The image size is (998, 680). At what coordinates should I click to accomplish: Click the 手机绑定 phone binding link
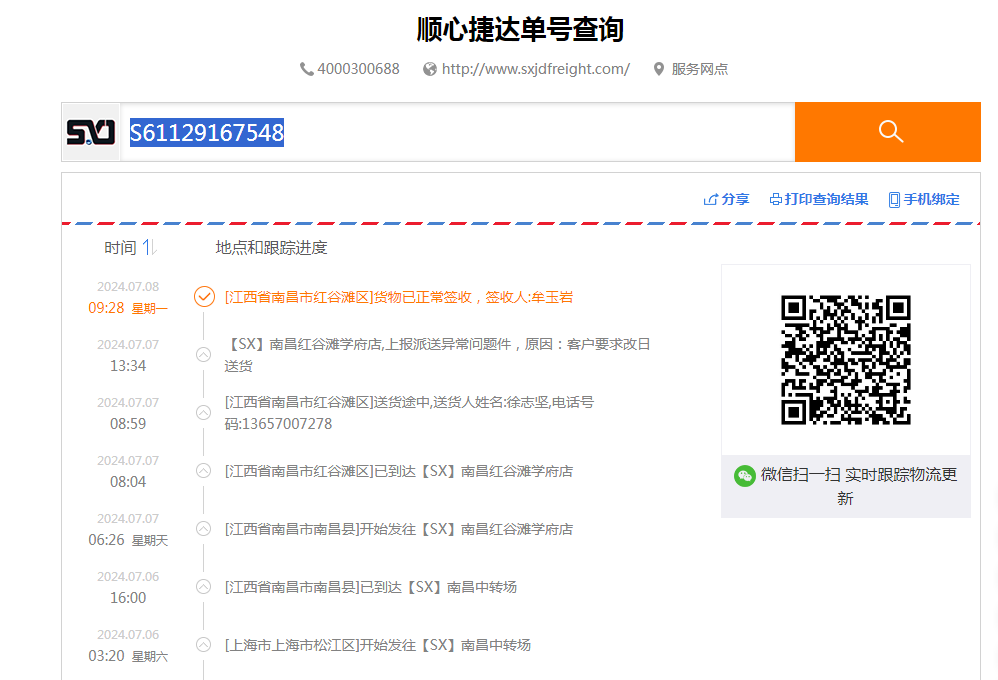[x=924, y=199]
